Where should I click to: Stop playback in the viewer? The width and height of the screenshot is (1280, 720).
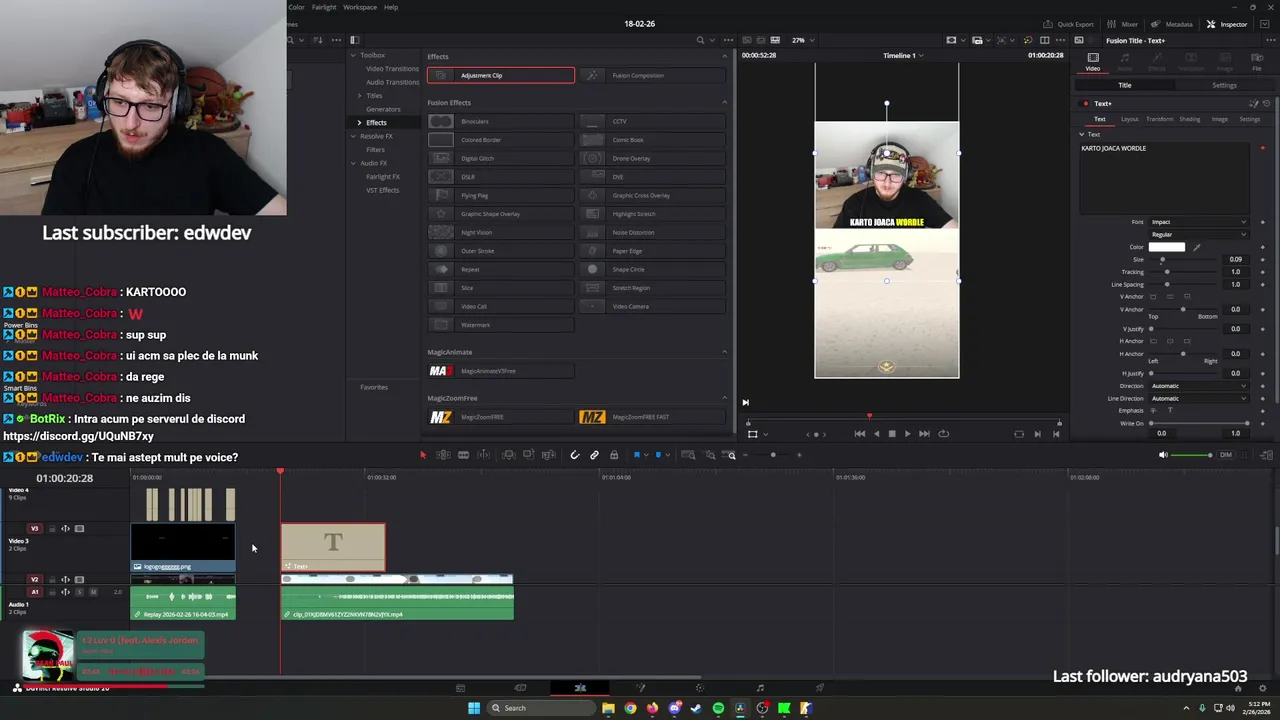(x=892, y=434)
